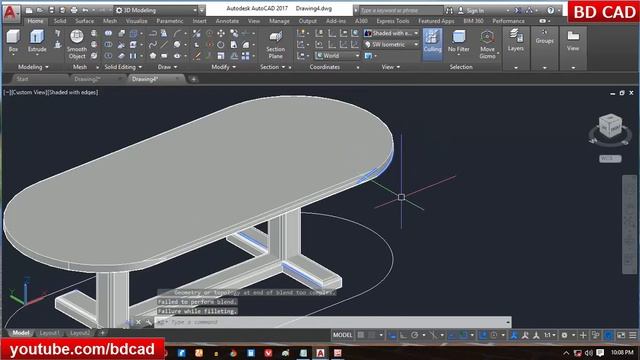Select the Move Gizmo tool
Screen dimensions: 640x360
coord(487,44)
